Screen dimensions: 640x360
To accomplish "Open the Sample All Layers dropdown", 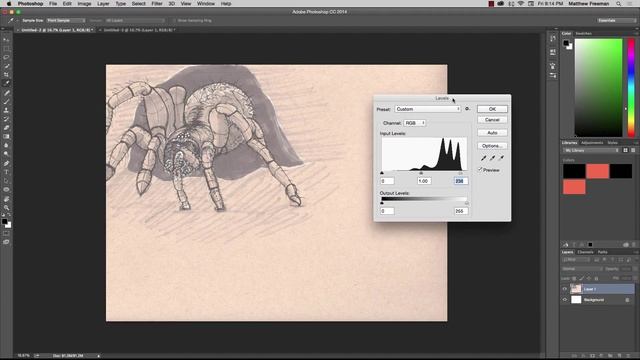I will (135, 20).
